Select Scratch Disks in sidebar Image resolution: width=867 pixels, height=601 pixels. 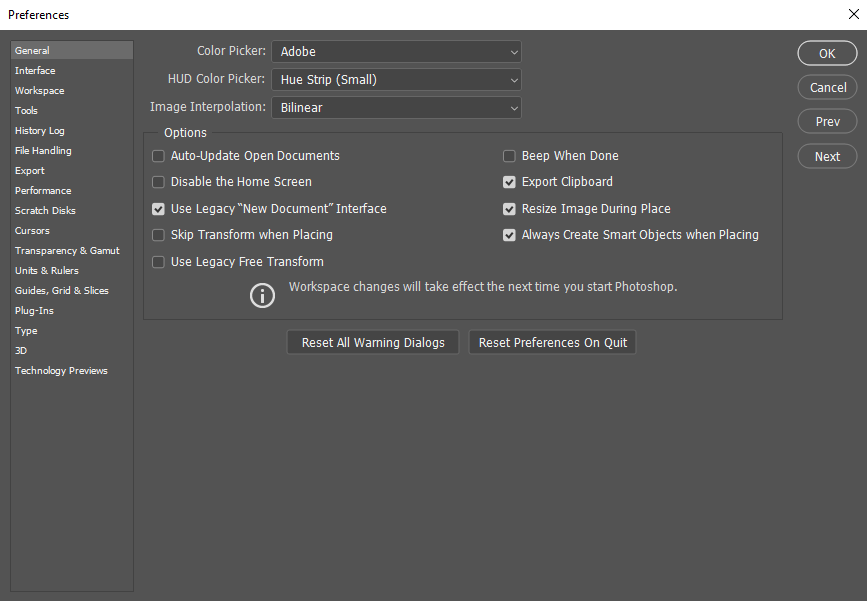click(x=45, y=211)
